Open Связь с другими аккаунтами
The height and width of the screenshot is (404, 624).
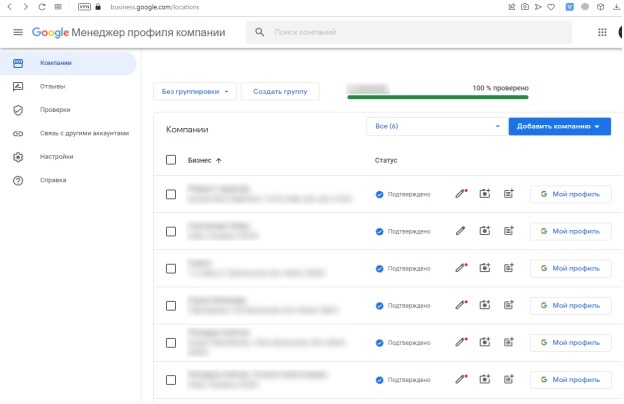tap(84, 133)
